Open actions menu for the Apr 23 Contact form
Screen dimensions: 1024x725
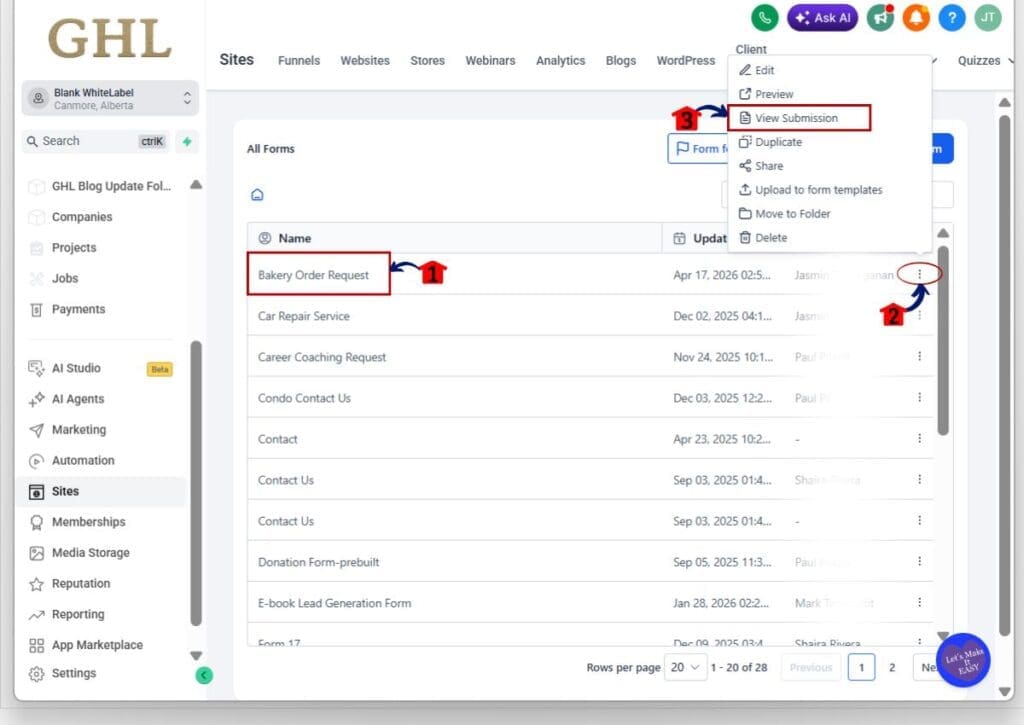click(920, 438)
